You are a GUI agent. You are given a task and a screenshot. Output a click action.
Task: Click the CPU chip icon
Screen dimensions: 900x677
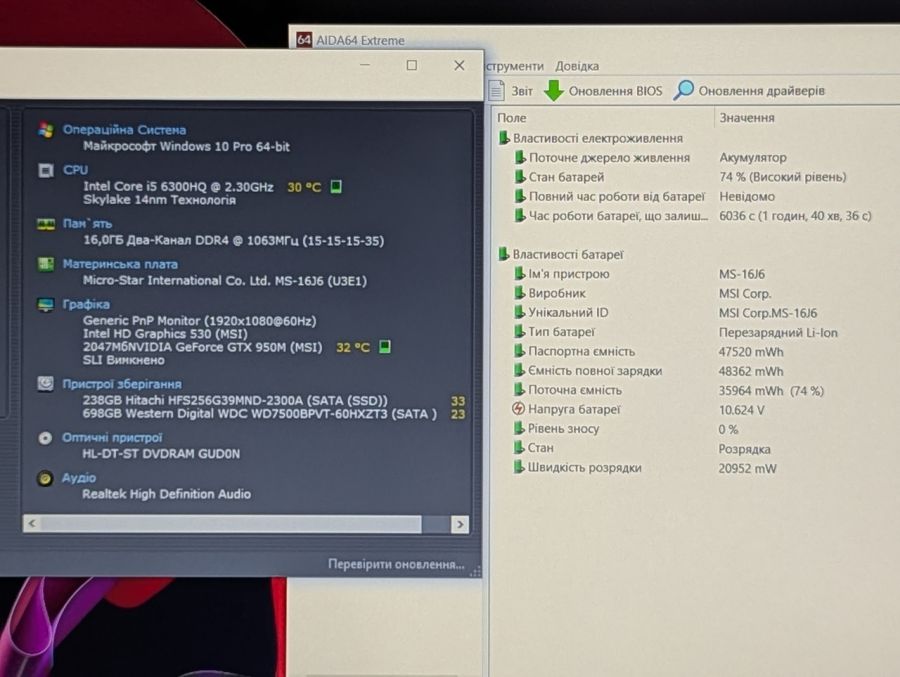46,170
